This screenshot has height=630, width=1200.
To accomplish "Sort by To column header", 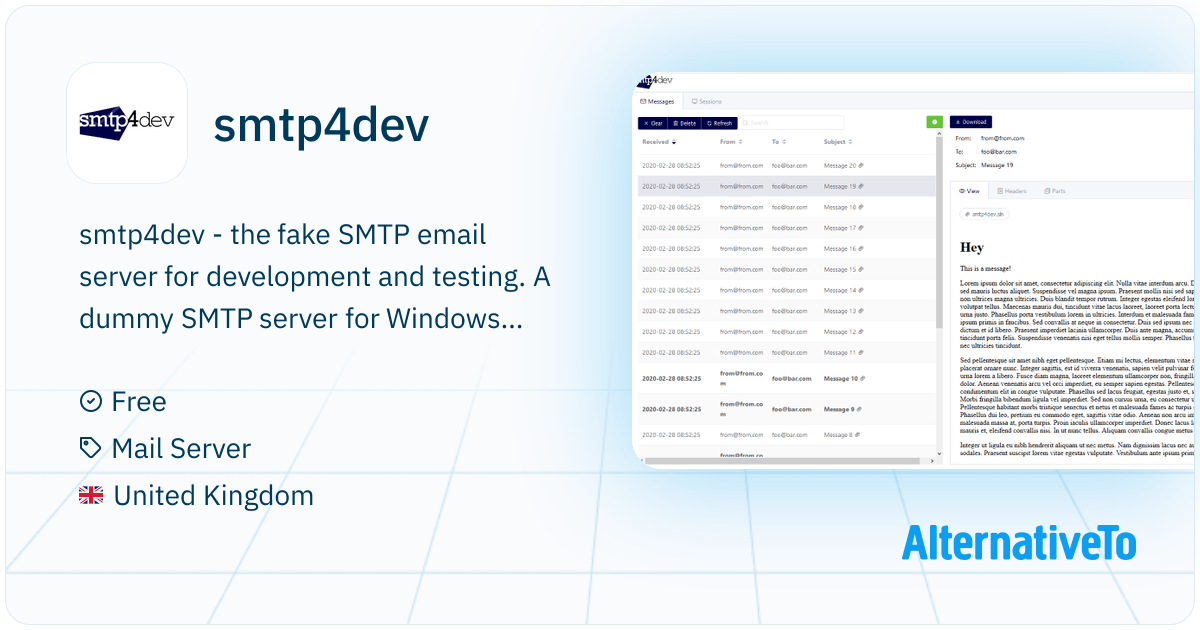I will [779, 142].
